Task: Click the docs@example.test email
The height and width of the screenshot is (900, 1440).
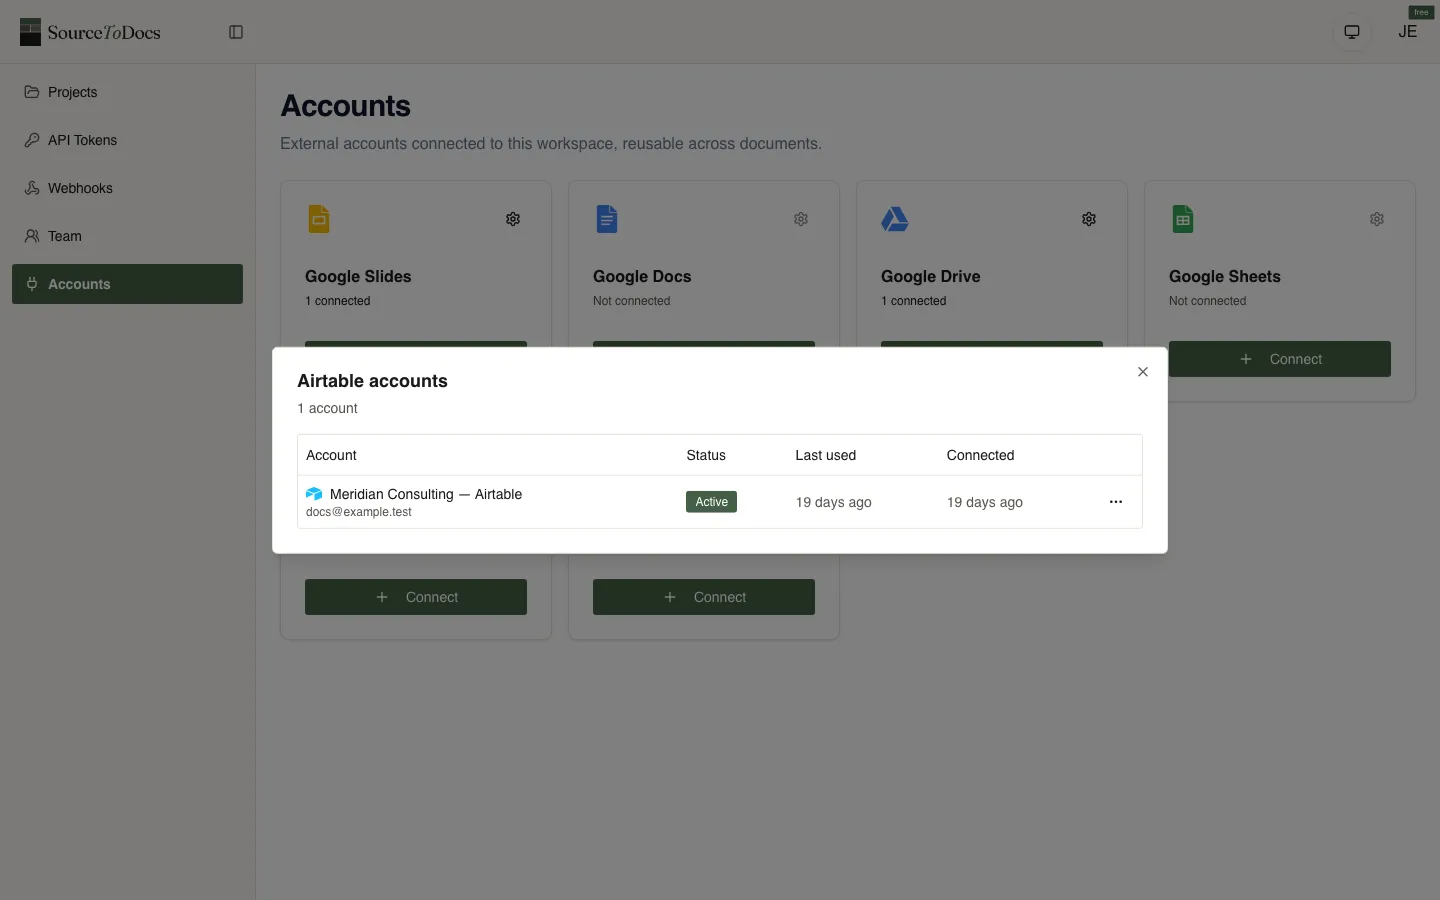Action: 359,512
